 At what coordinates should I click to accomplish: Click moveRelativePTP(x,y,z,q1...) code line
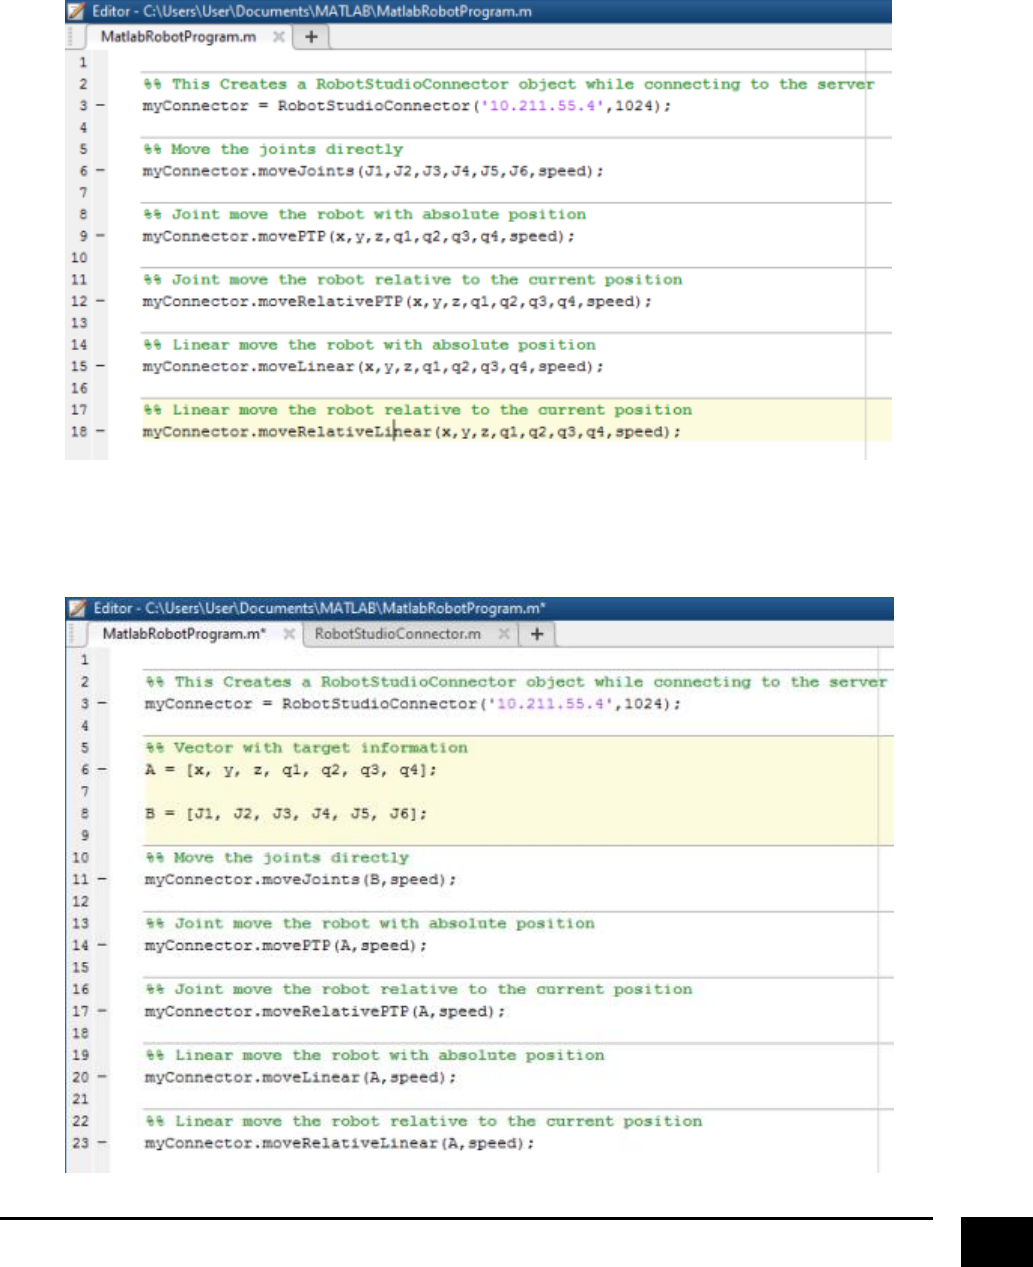click(397, 302)
